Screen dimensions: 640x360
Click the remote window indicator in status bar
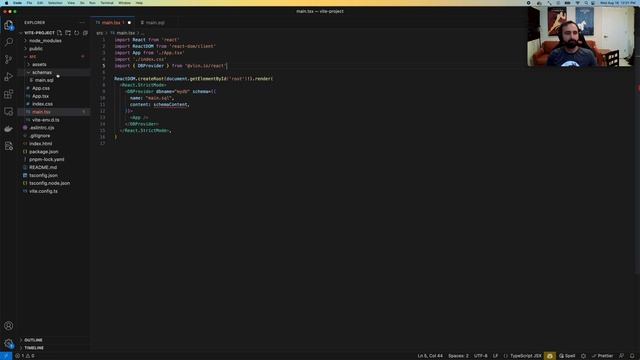[x=6, y=356]
